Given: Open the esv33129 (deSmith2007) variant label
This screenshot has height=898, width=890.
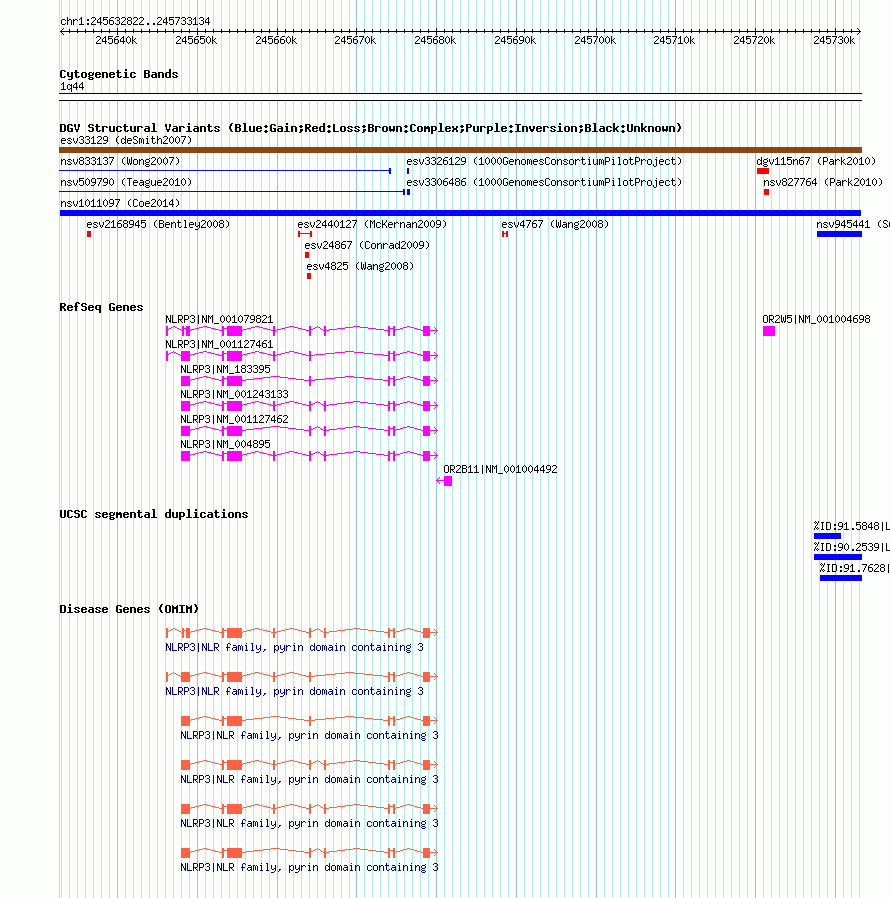Looking at the screenshot, I should click(126, 140).
